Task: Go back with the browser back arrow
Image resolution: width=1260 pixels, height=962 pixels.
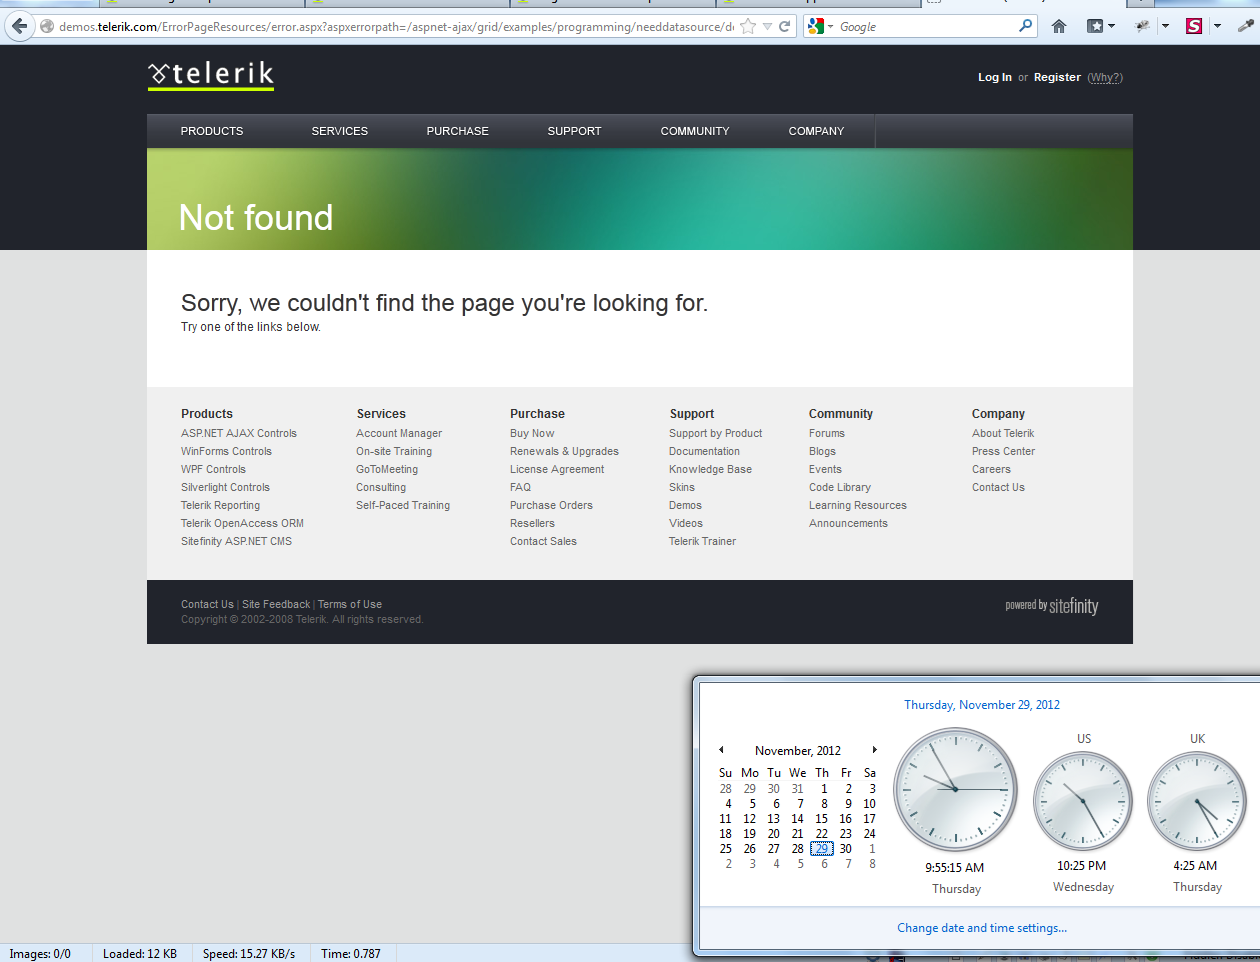Action: click(x=19, y=26)
